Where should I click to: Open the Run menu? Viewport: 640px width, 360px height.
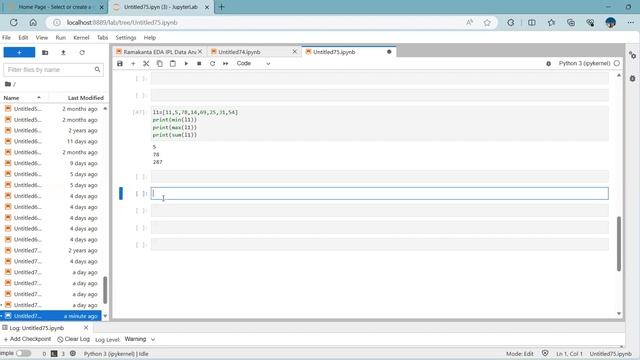click(x=60, y=38)
